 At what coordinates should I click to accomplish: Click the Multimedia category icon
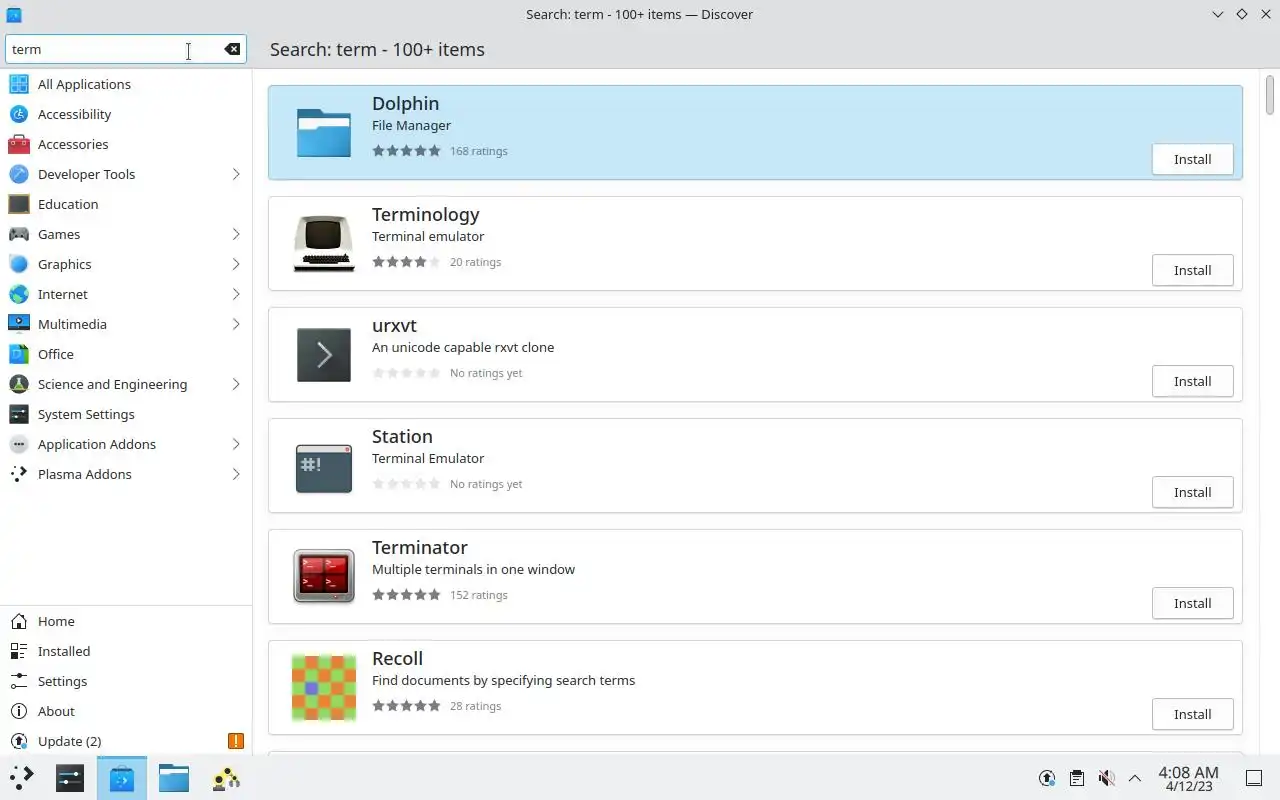[x=18, y=324]
